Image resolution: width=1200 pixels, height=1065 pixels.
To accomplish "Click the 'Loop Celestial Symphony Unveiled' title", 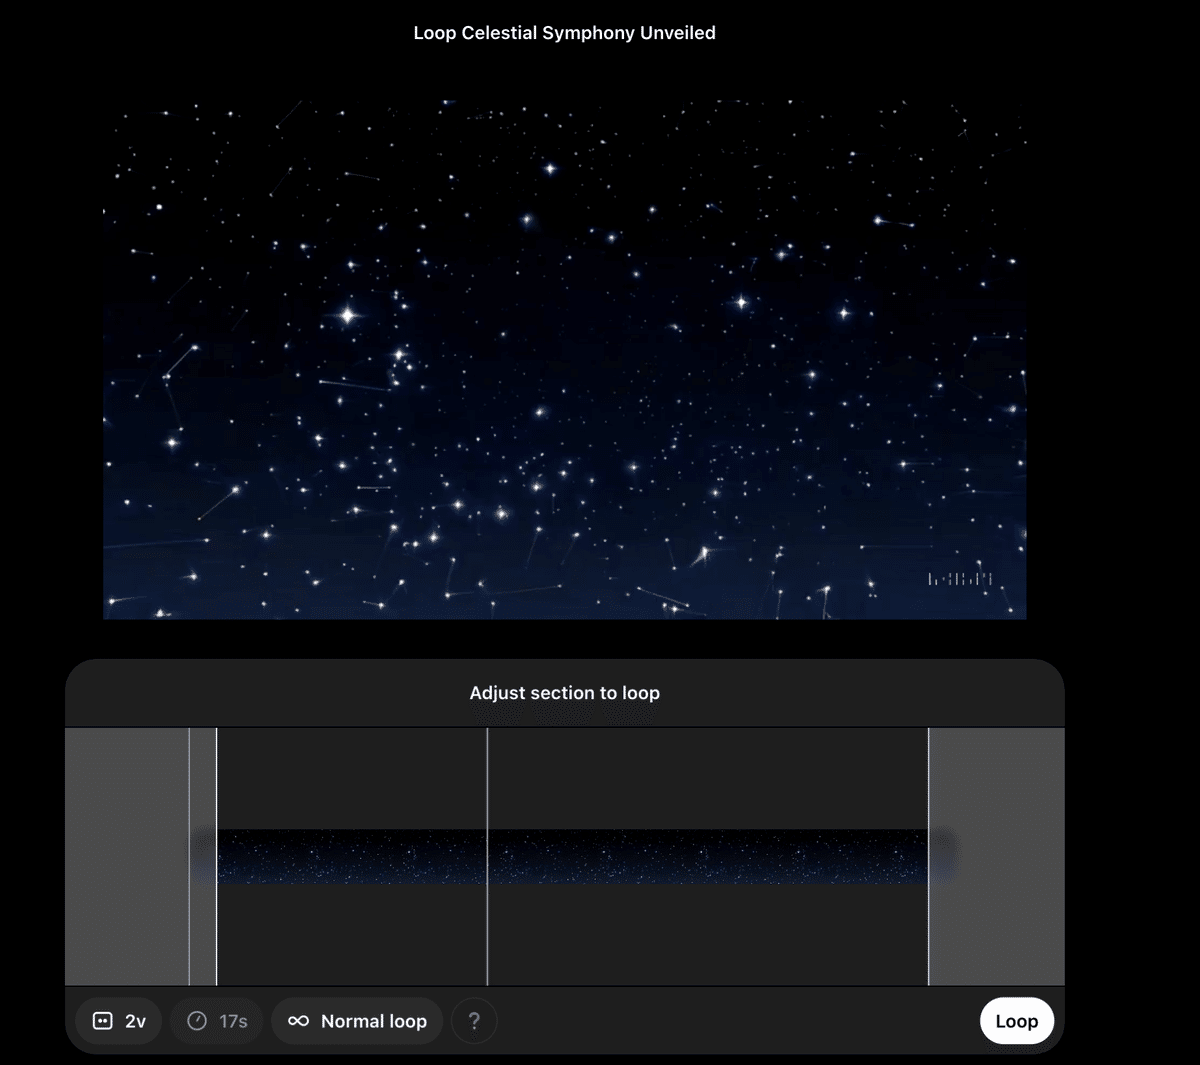I will point(565,33).
